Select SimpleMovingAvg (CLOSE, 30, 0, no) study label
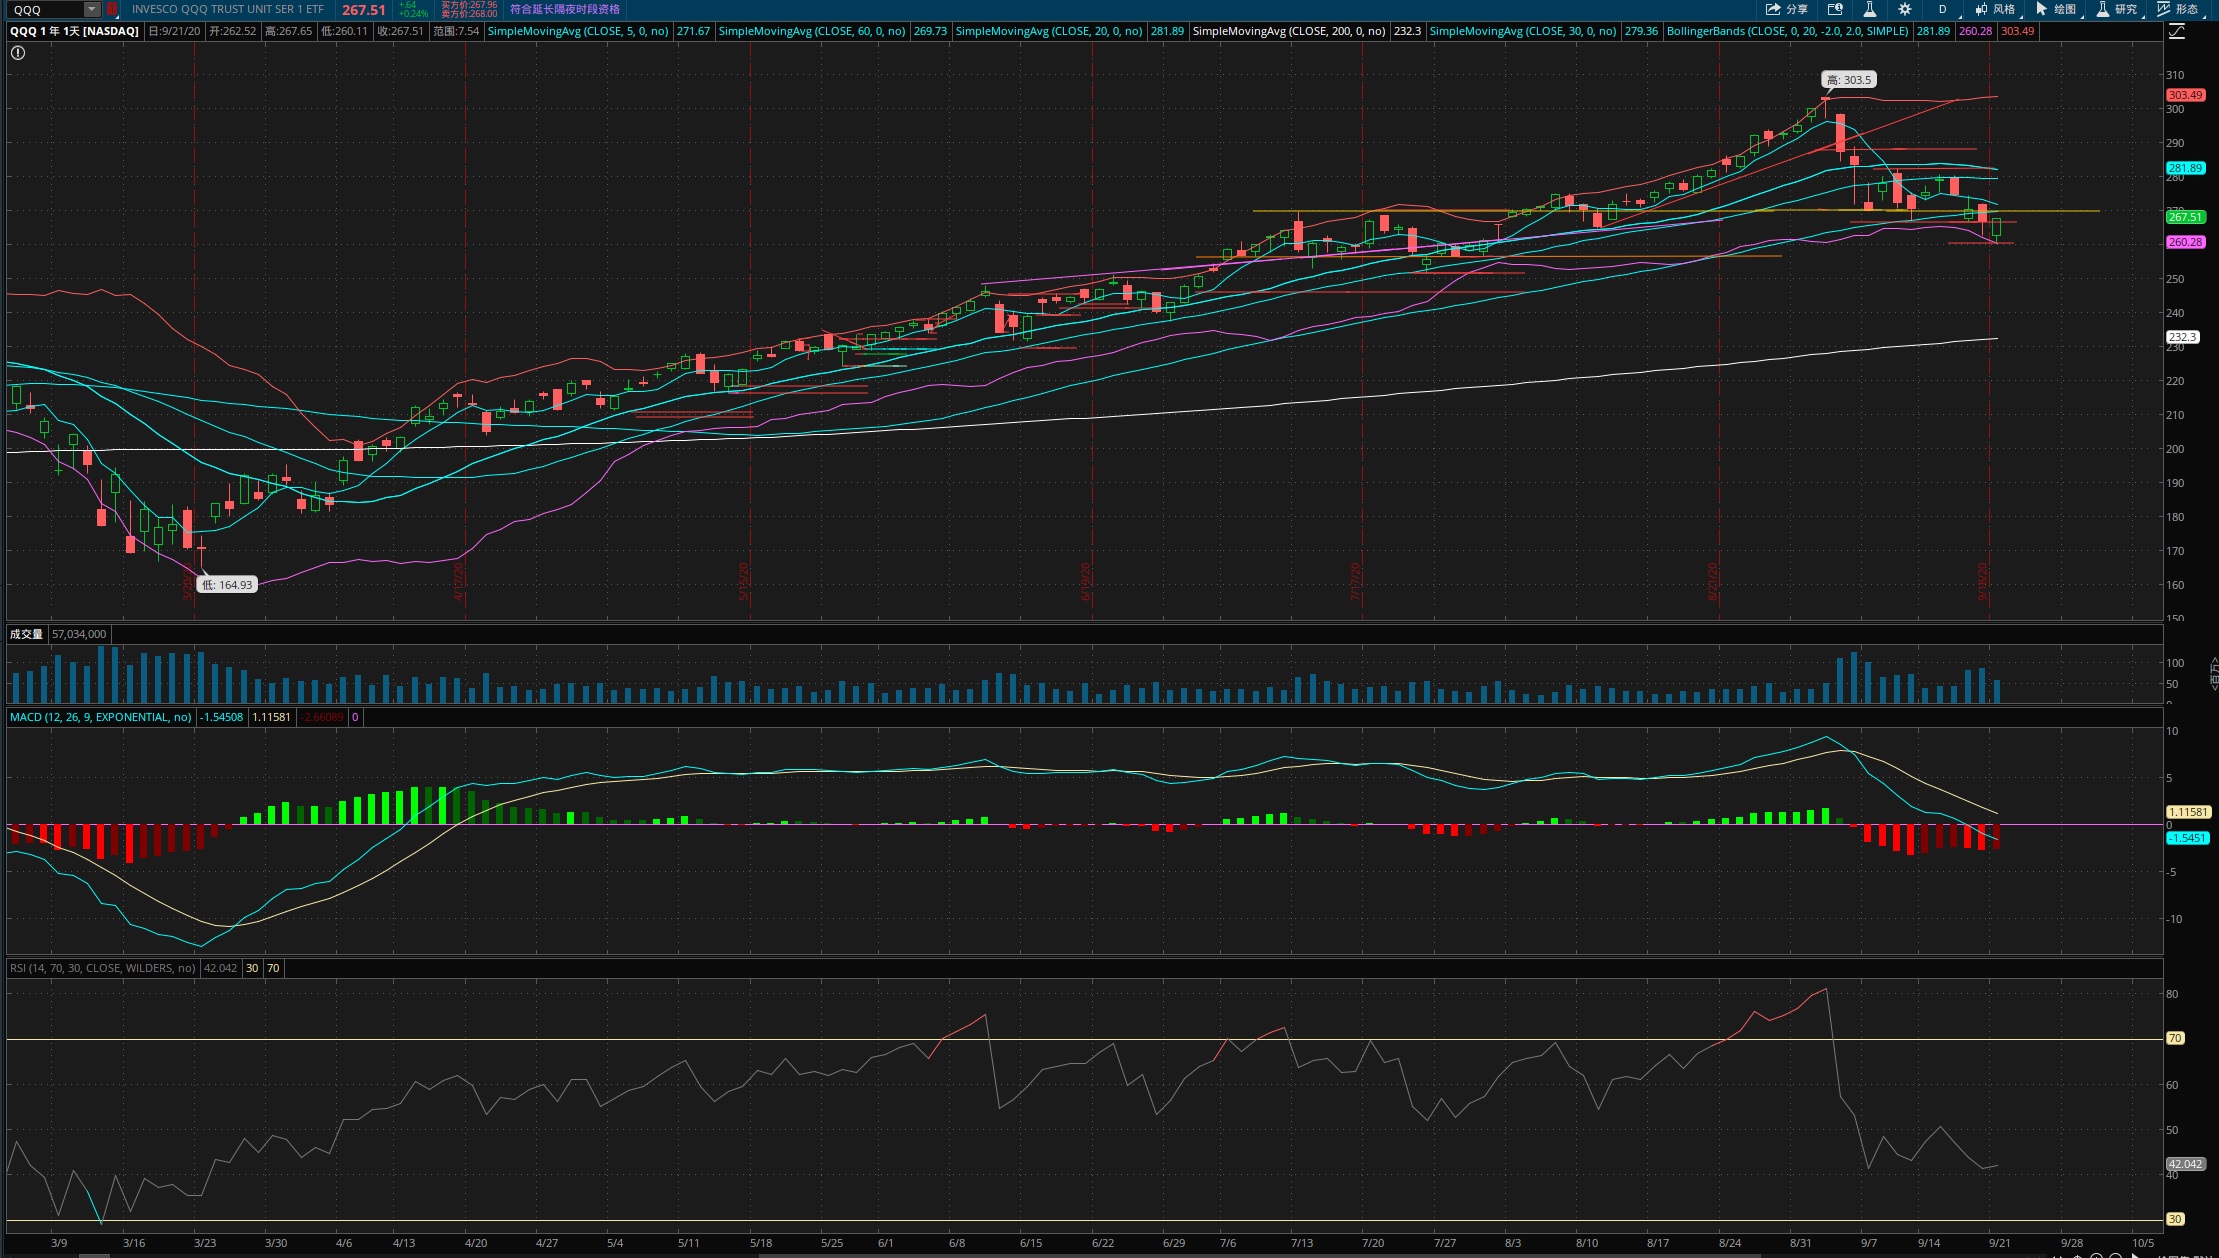 1523,31
